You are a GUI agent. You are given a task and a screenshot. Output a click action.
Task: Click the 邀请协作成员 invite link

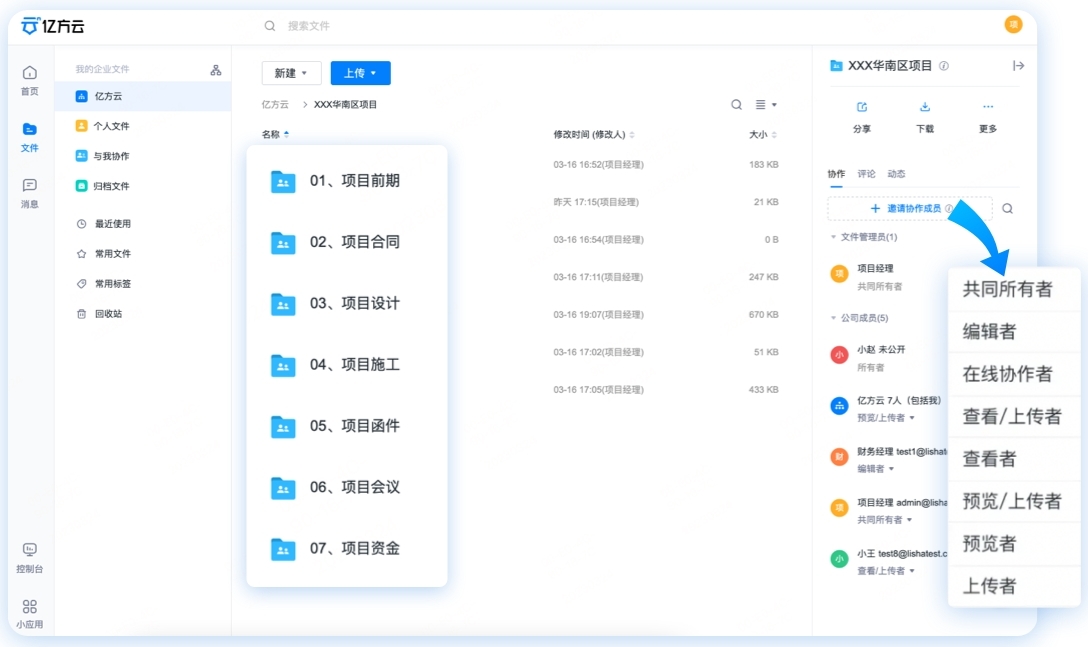[914, 208]
